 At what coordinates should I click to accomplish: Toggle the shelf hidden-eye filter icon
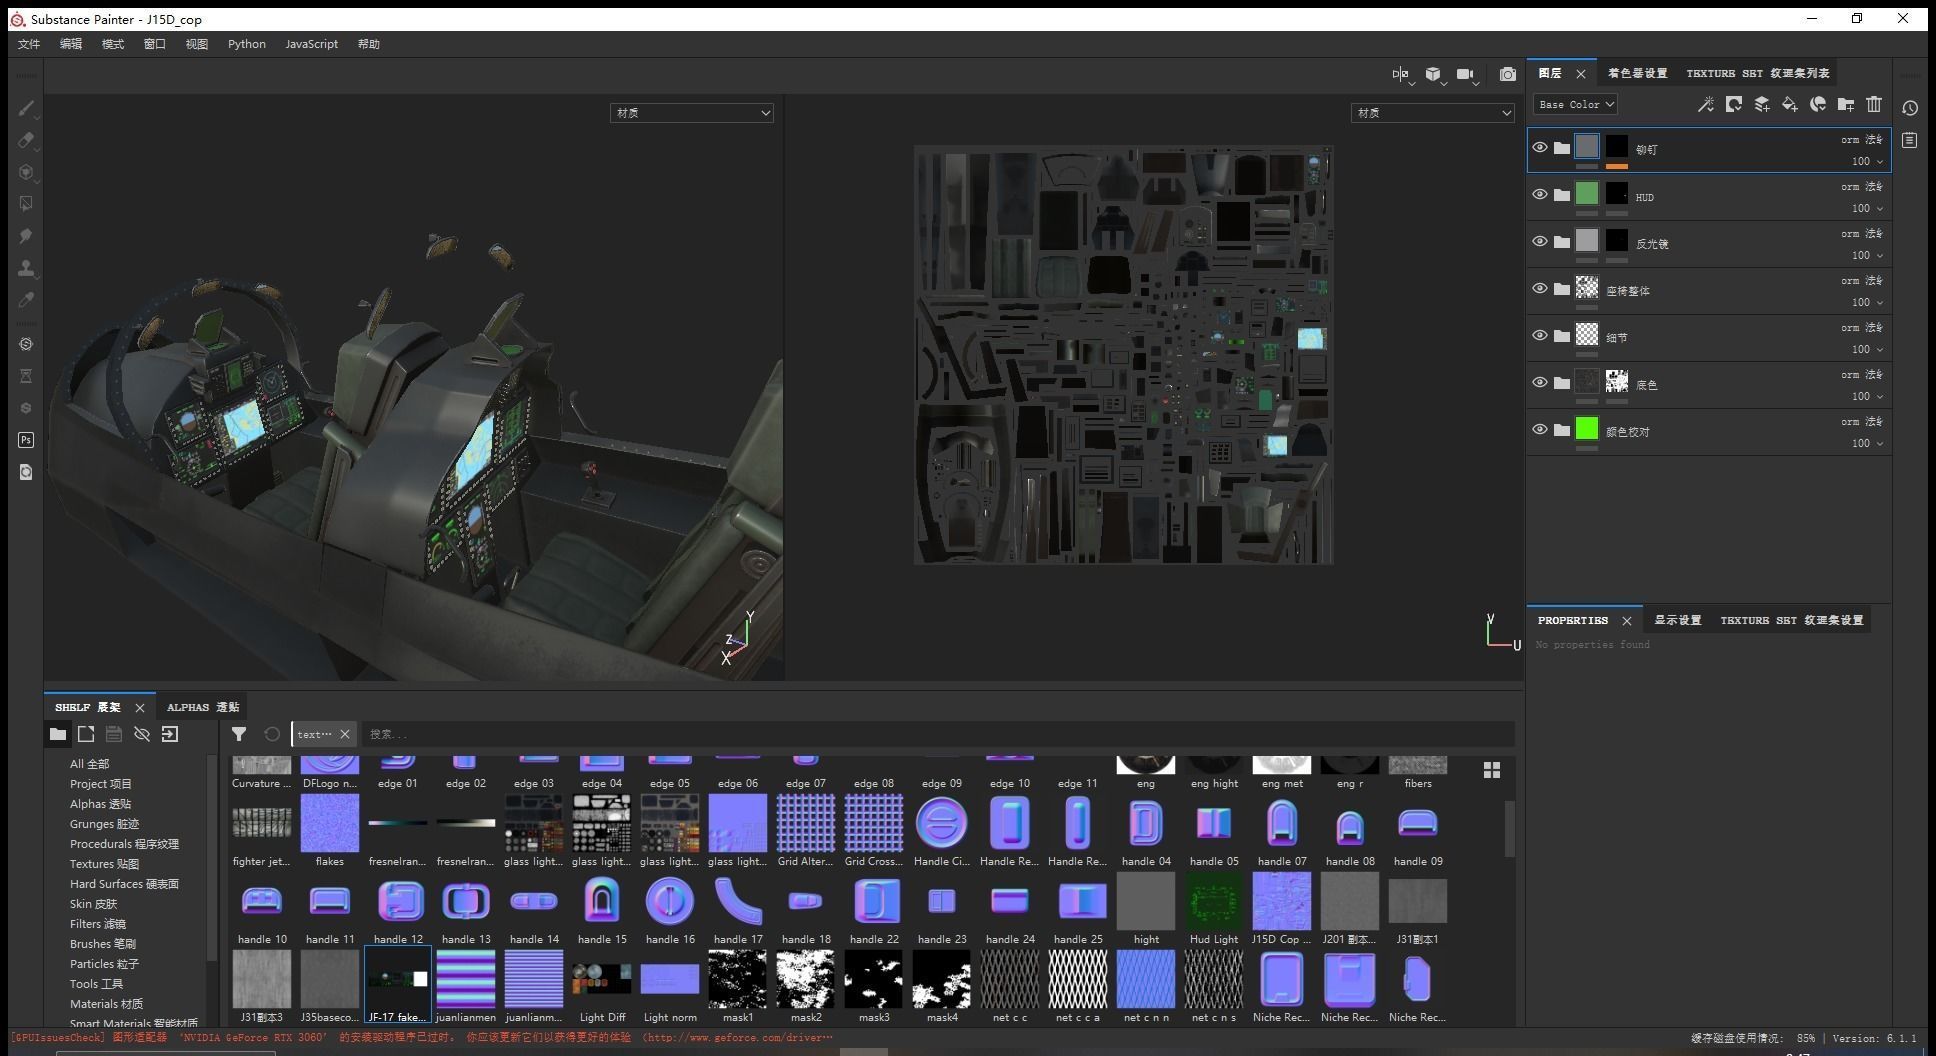click(142, 734)
